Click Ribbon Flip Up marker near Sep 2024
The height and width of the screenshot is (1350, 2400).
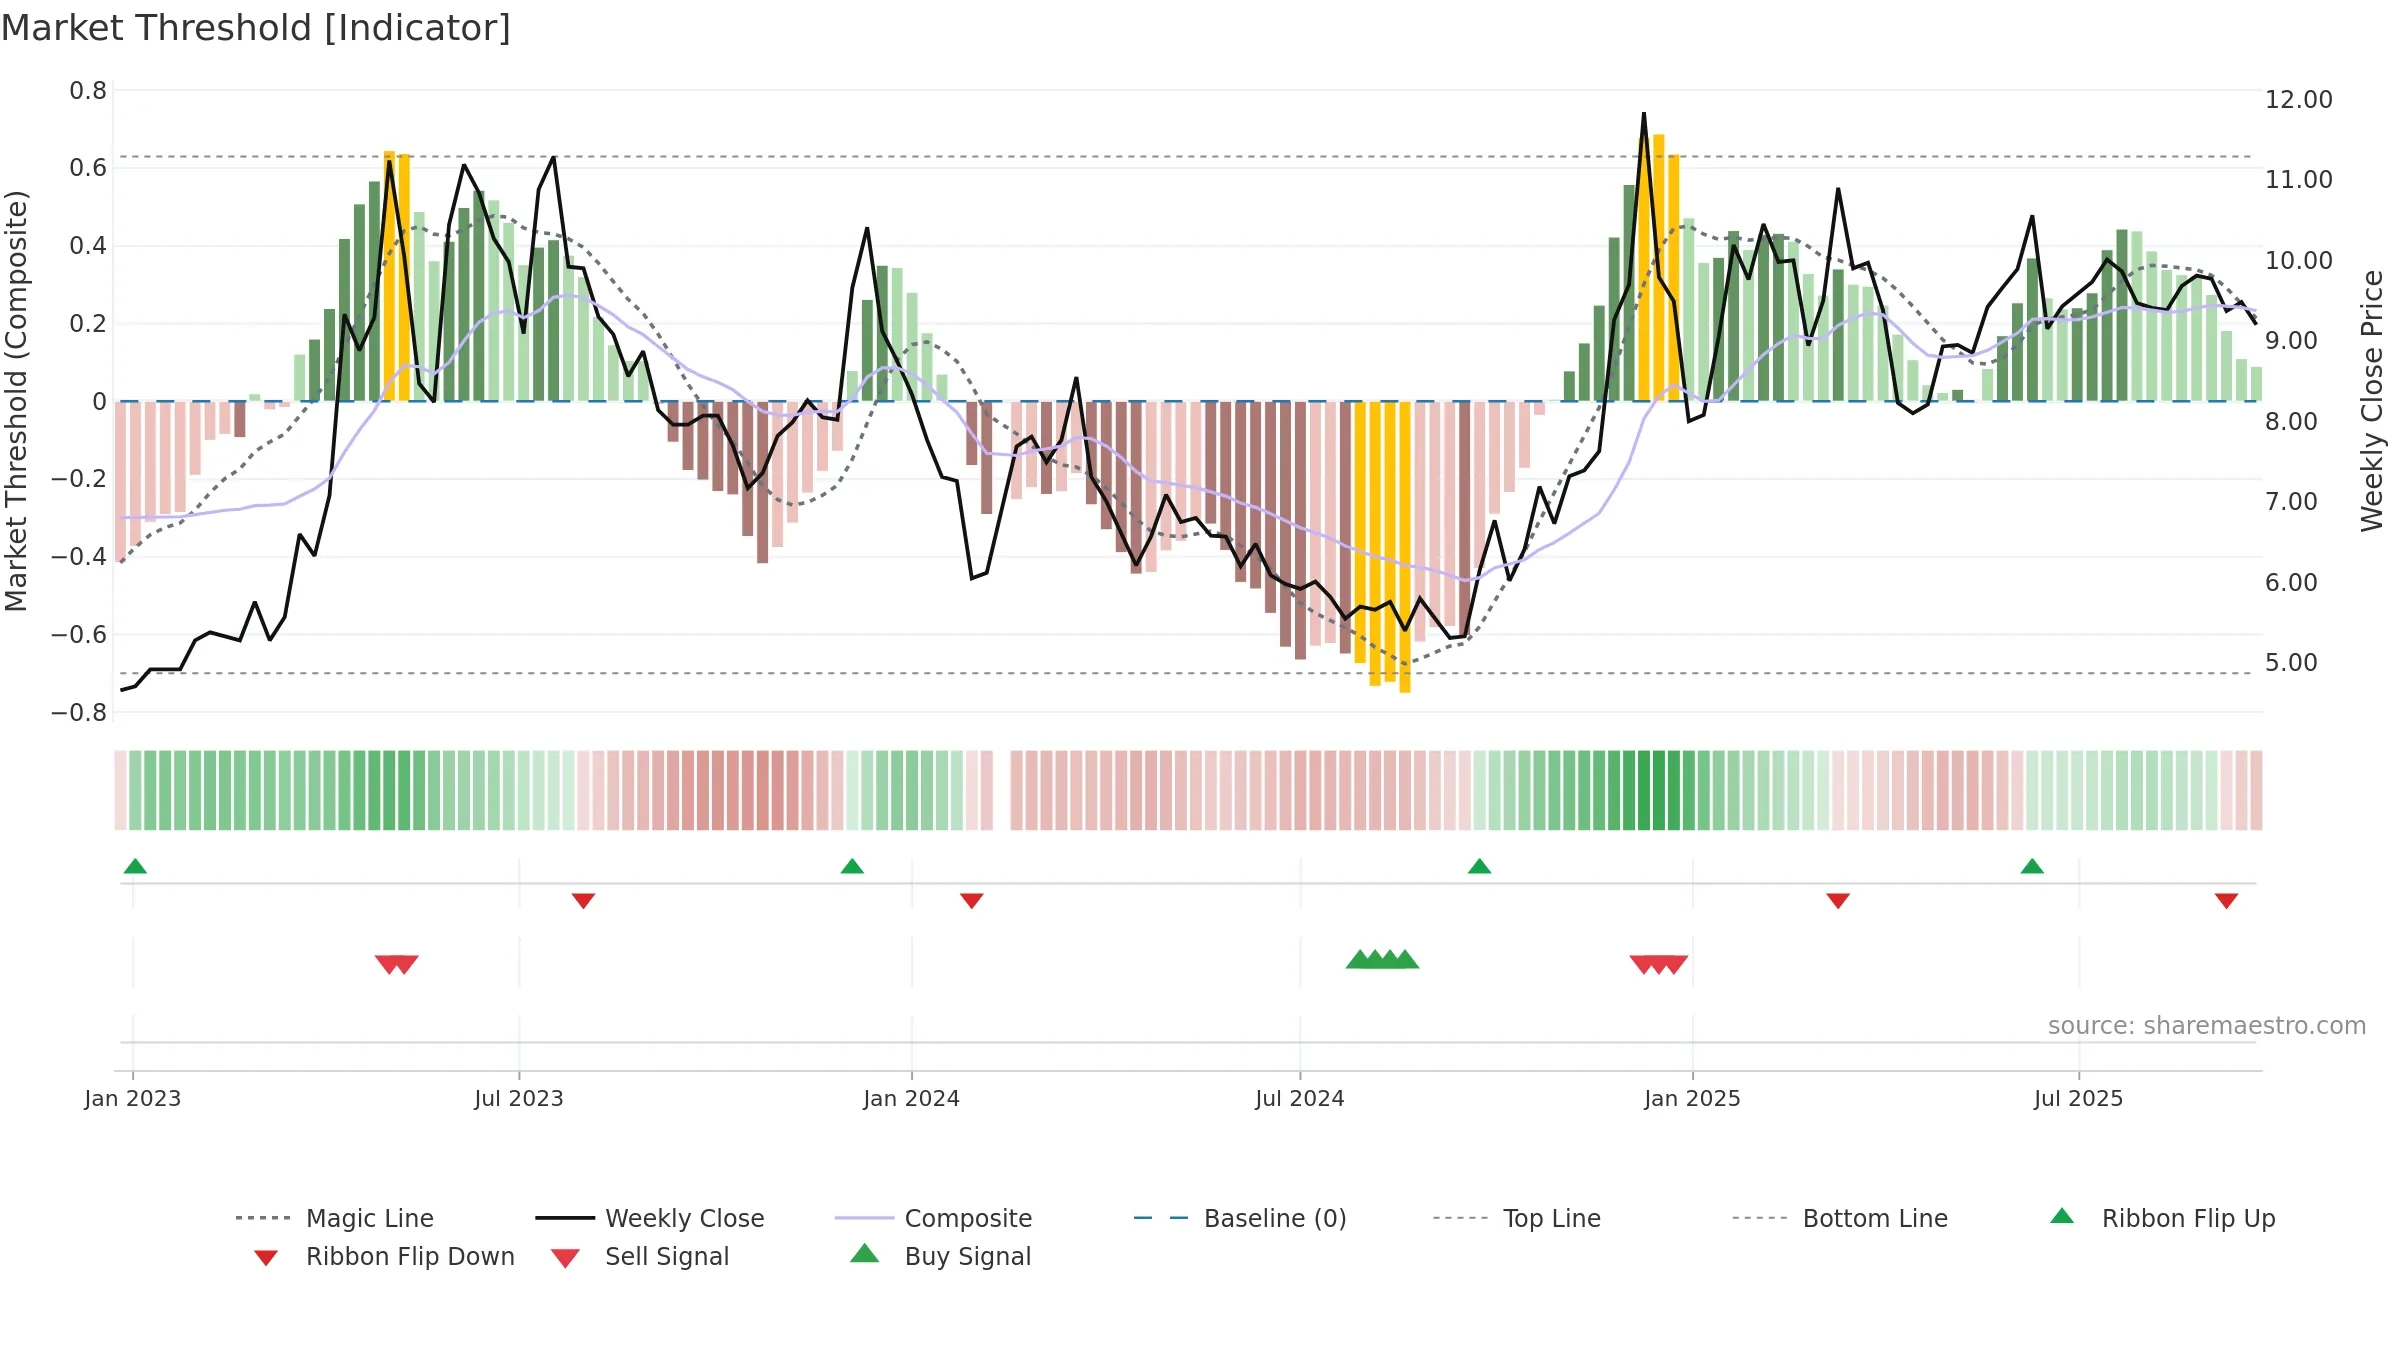pyautogui.click(x=1479, y=866)
